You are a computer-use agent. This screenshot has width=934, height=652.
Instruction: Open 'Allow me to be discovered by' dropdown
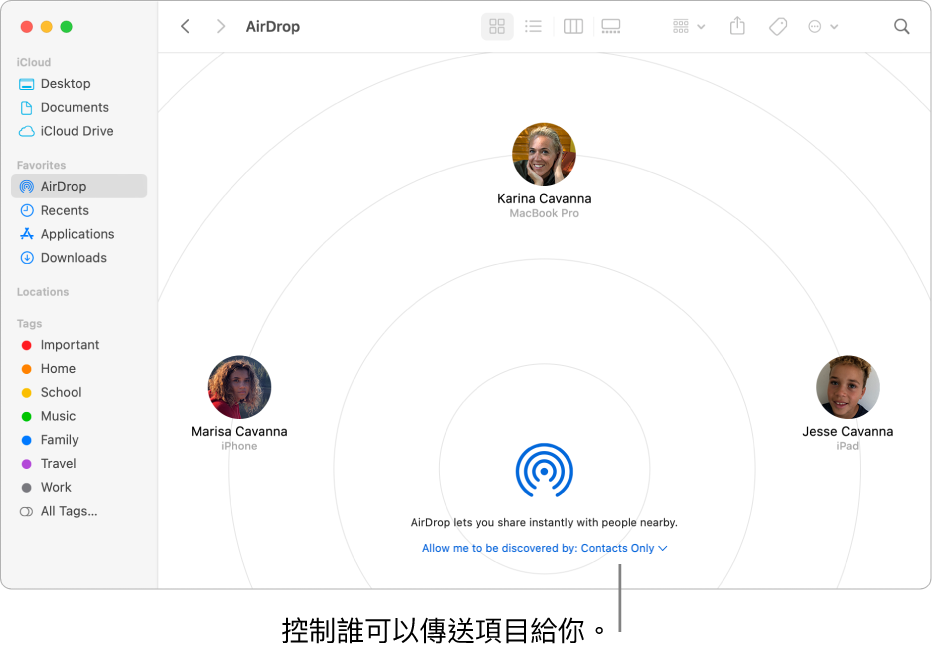[544, 548]
